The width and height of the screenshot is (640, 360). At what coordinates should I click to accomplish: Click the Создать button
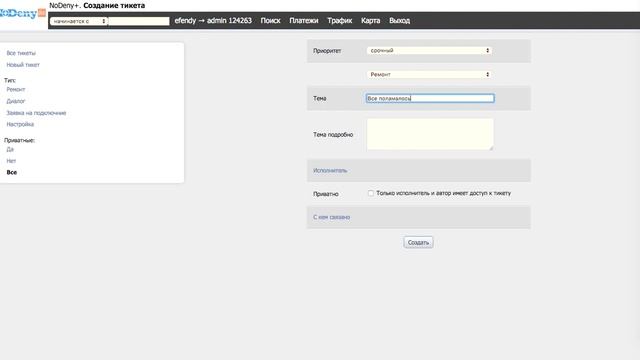pyautogui.click(x=418, y=242)
